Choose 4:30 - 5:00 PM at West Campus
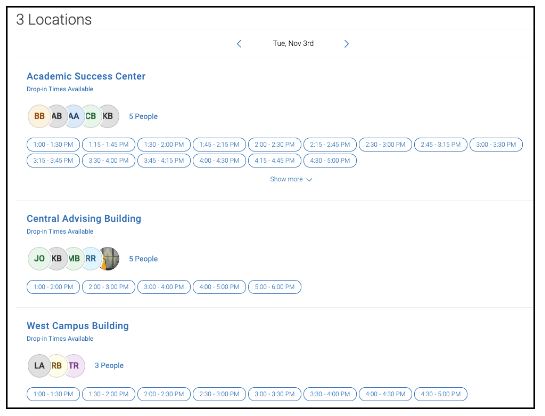 [x=441, y=394]
